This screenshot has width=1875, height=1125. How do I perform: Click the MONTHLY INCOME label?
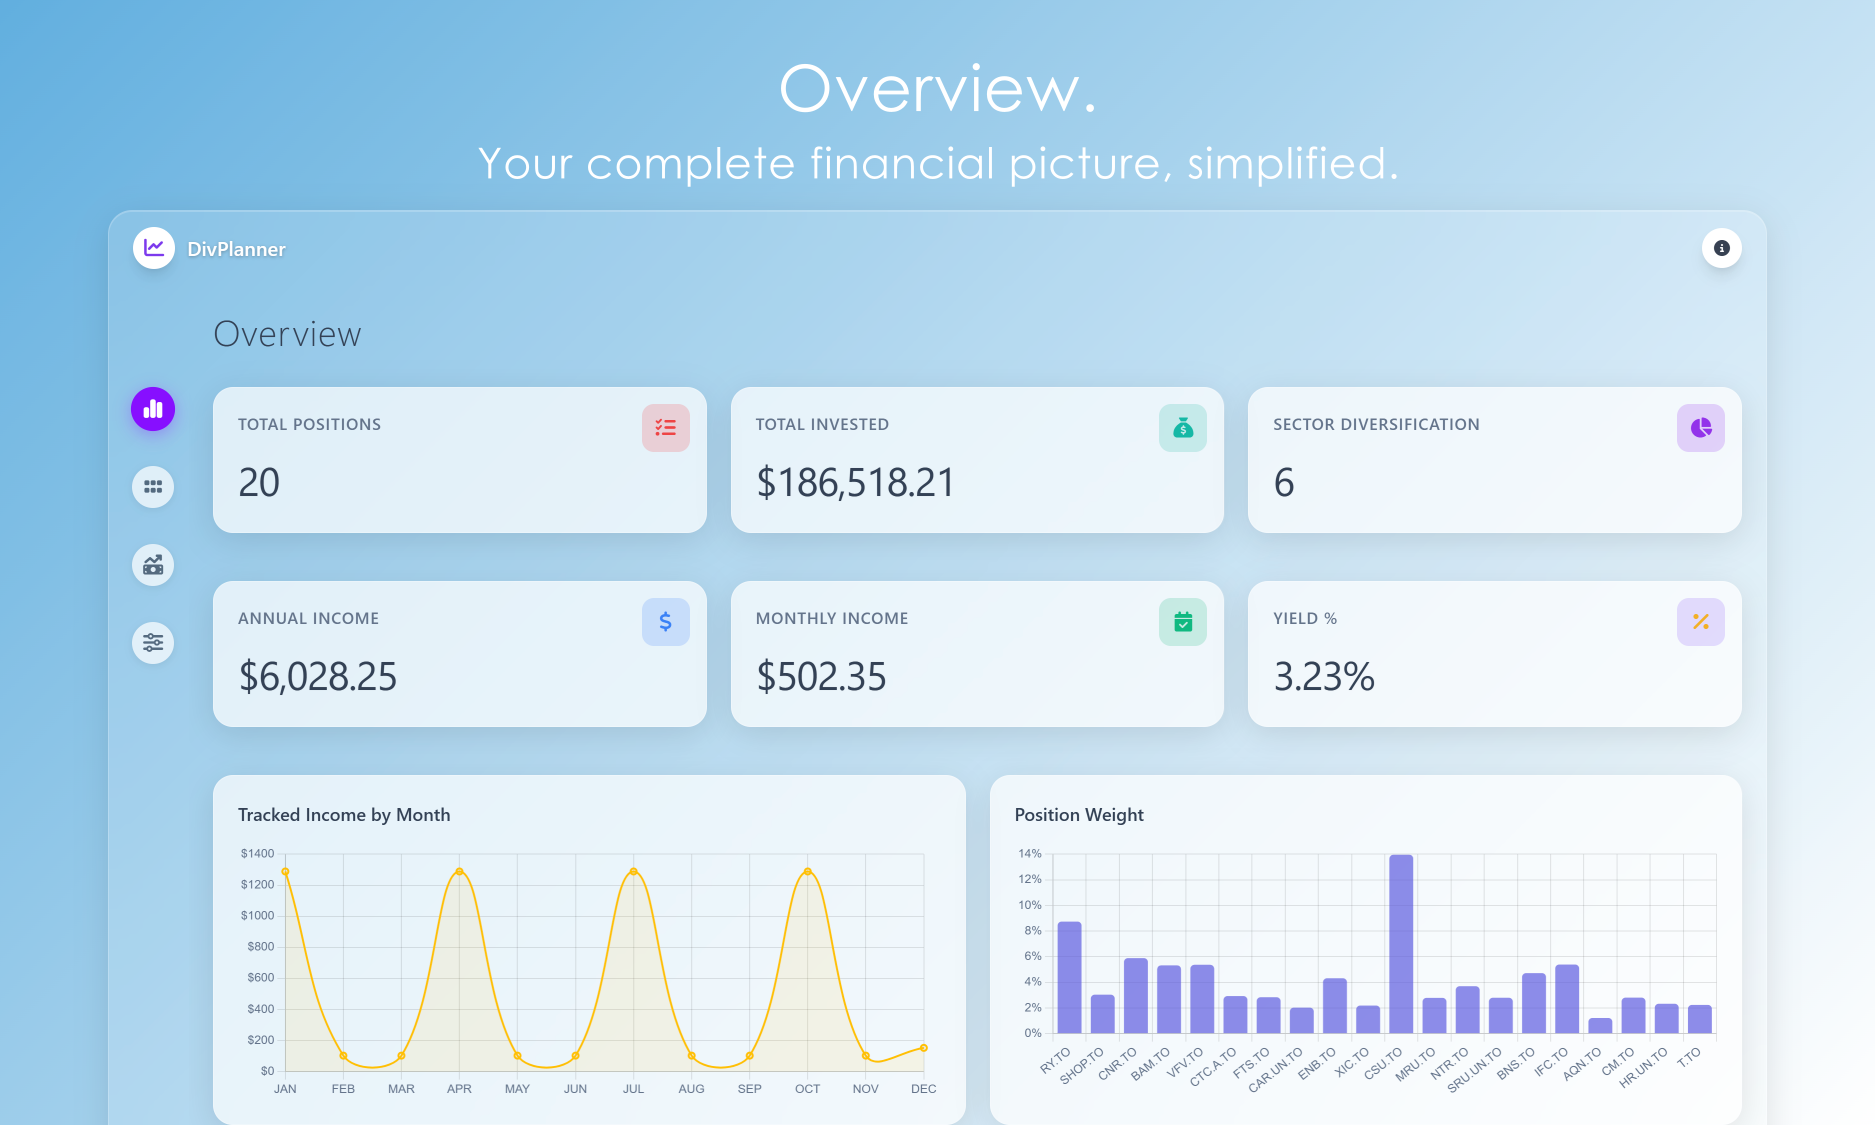tap(832, 618)
